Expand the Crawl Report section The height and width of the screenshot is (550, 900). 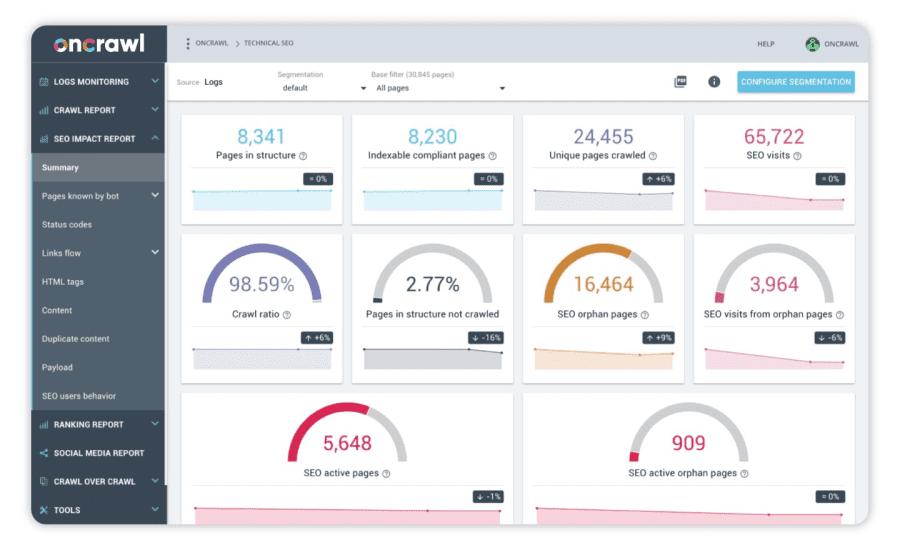pyautogui.click(x=155, y=109)
